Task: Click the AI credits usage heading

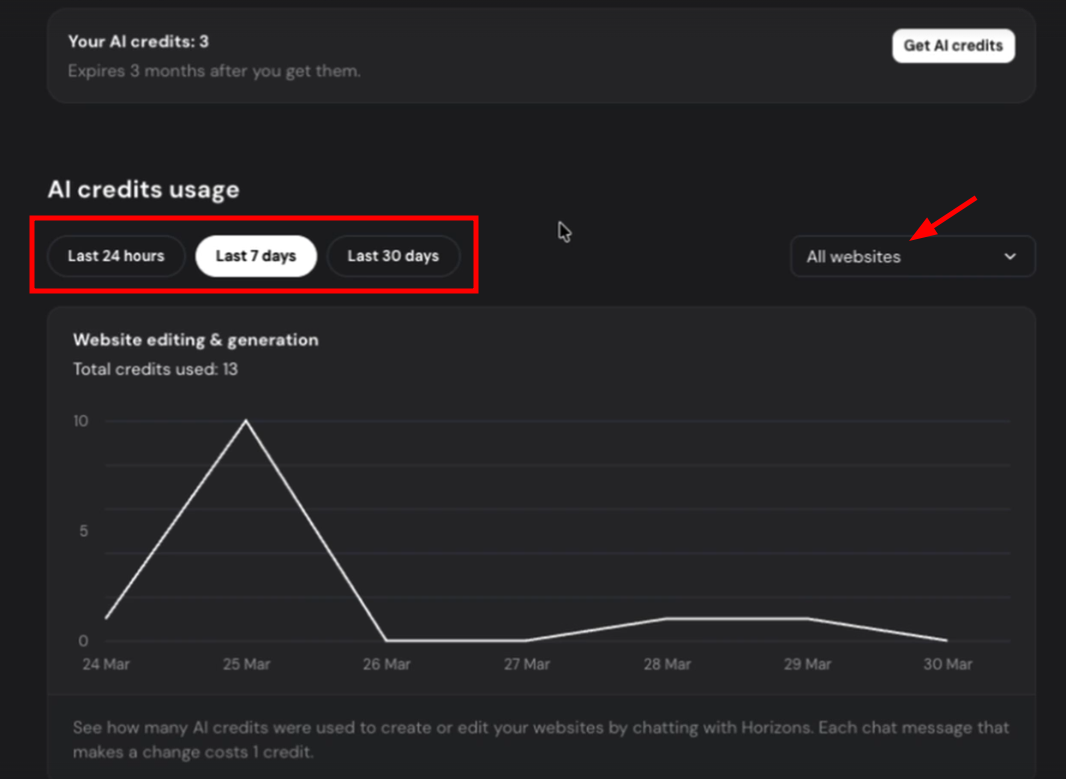Action: pyautogui.click(x=143, y=190)
